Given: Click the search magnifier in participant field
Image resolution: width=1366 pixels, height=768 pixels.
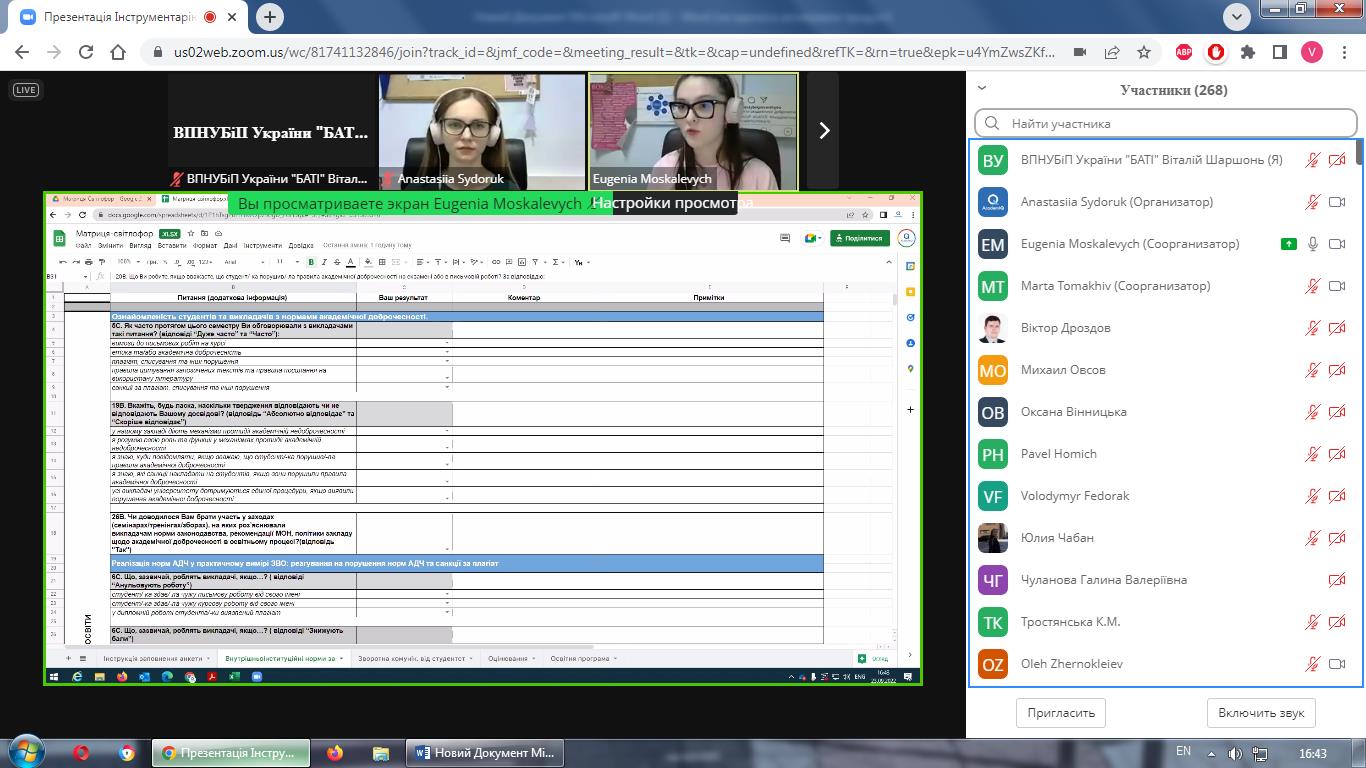Looking at the screenshot, I should 992,123.
